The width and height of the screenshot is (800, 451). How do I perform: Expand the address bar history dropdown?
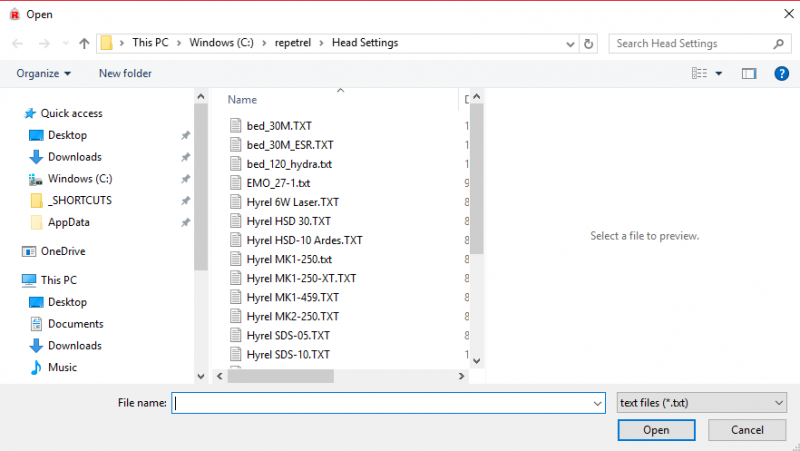[569, 44]
